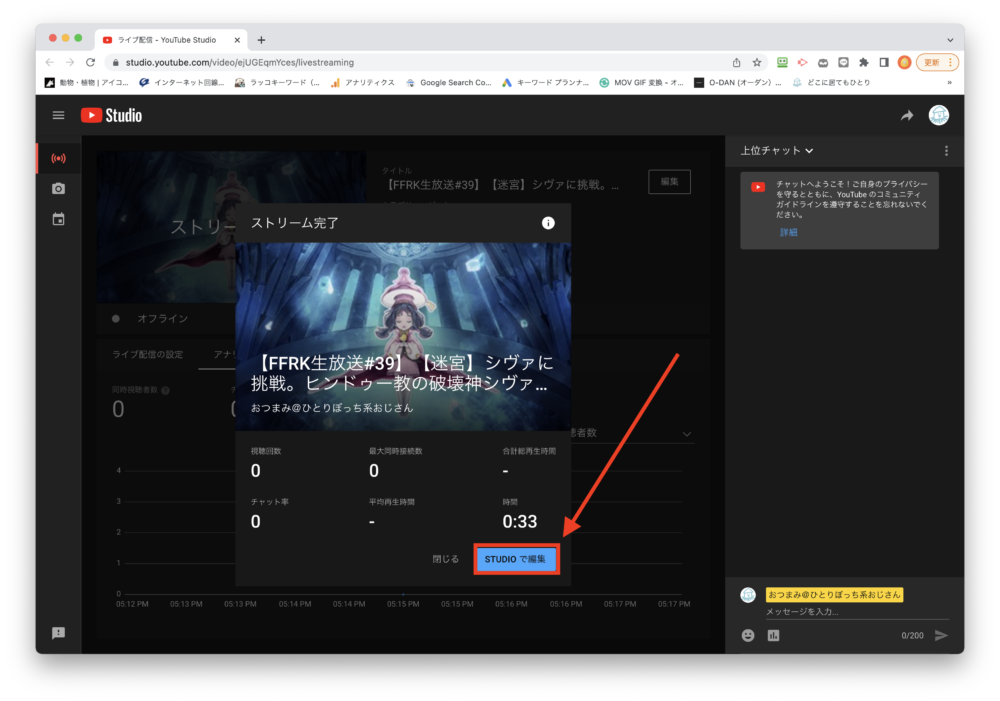
Task: Open the MOV GIF 変換 bookmark
Action: [642, 82]
